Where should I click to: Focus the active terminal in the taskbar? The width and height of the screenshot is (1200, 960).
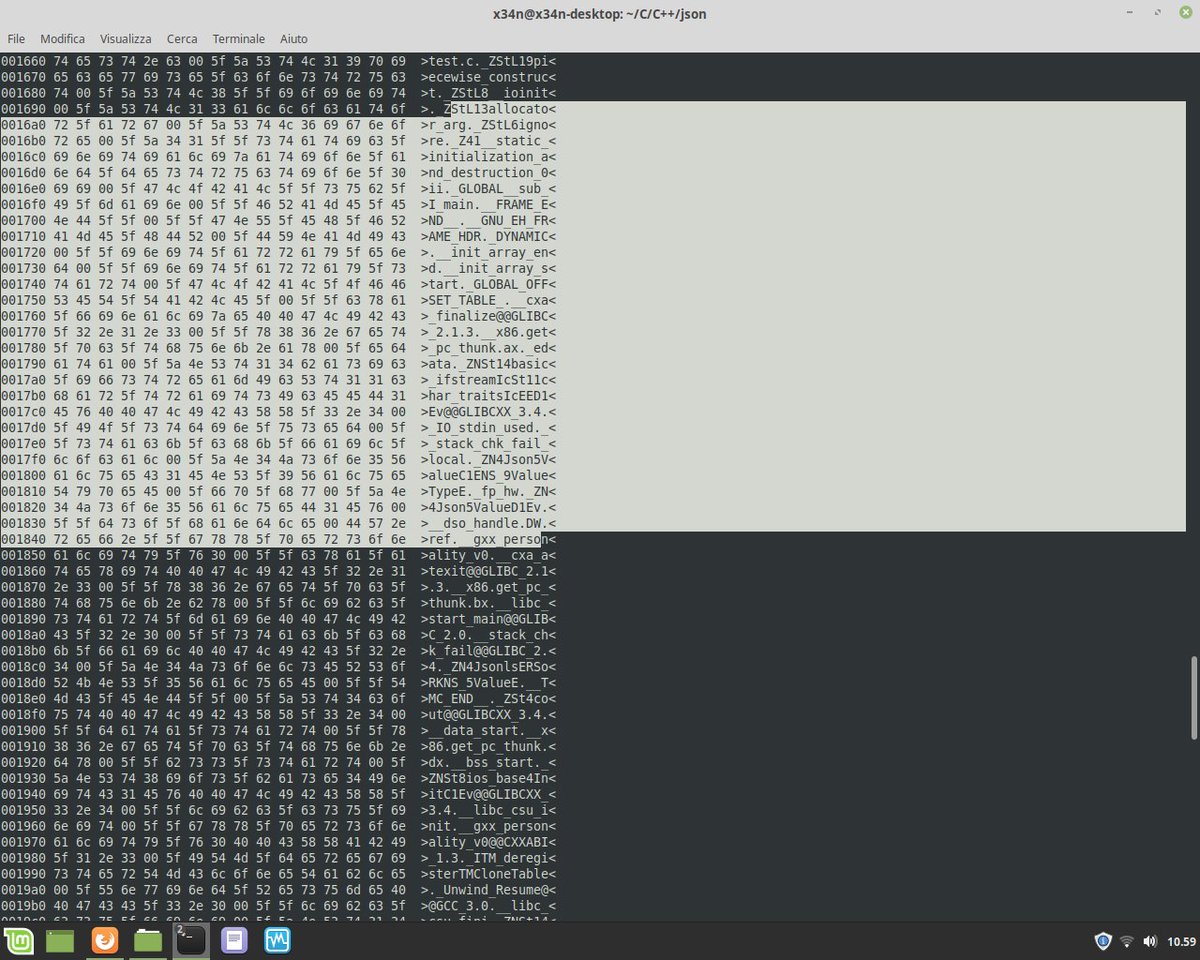[x=190, y=940]
